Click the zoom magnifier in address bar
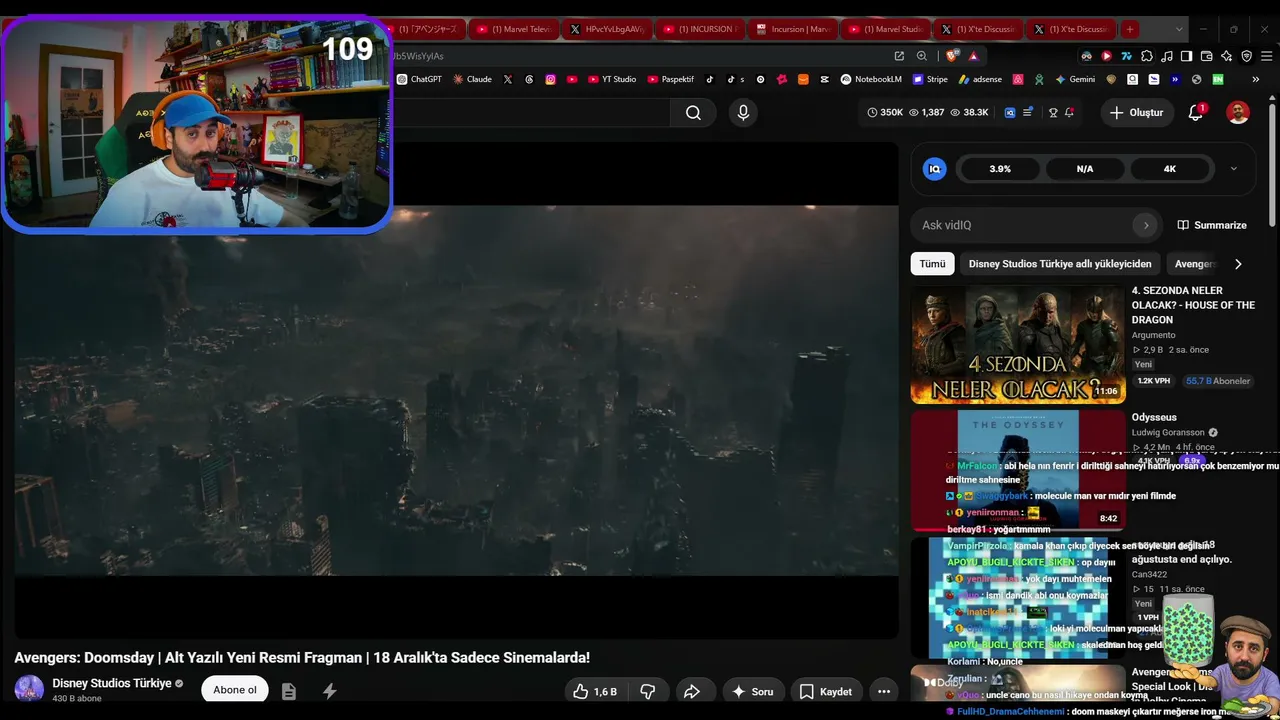Screen dimensions: 1280x720 pos(922,56)
